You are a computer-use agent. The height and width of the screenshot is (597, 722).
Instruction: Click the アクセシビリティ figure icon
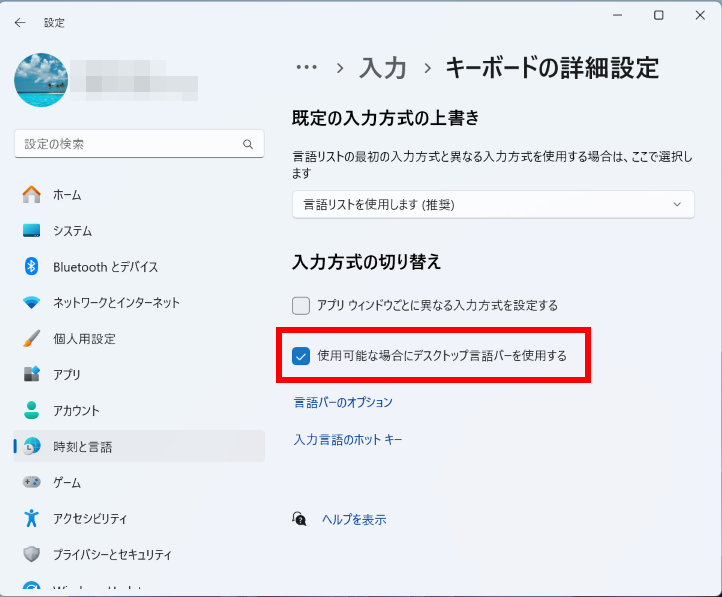pyautogui.click(x=31, y=518)
